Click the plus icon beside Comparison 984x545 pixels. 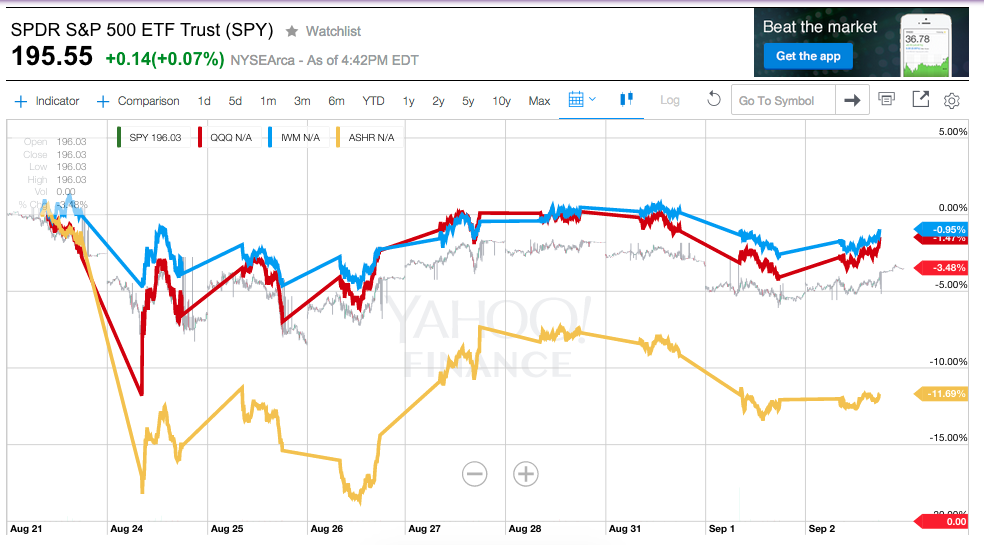tap(103, 101)
